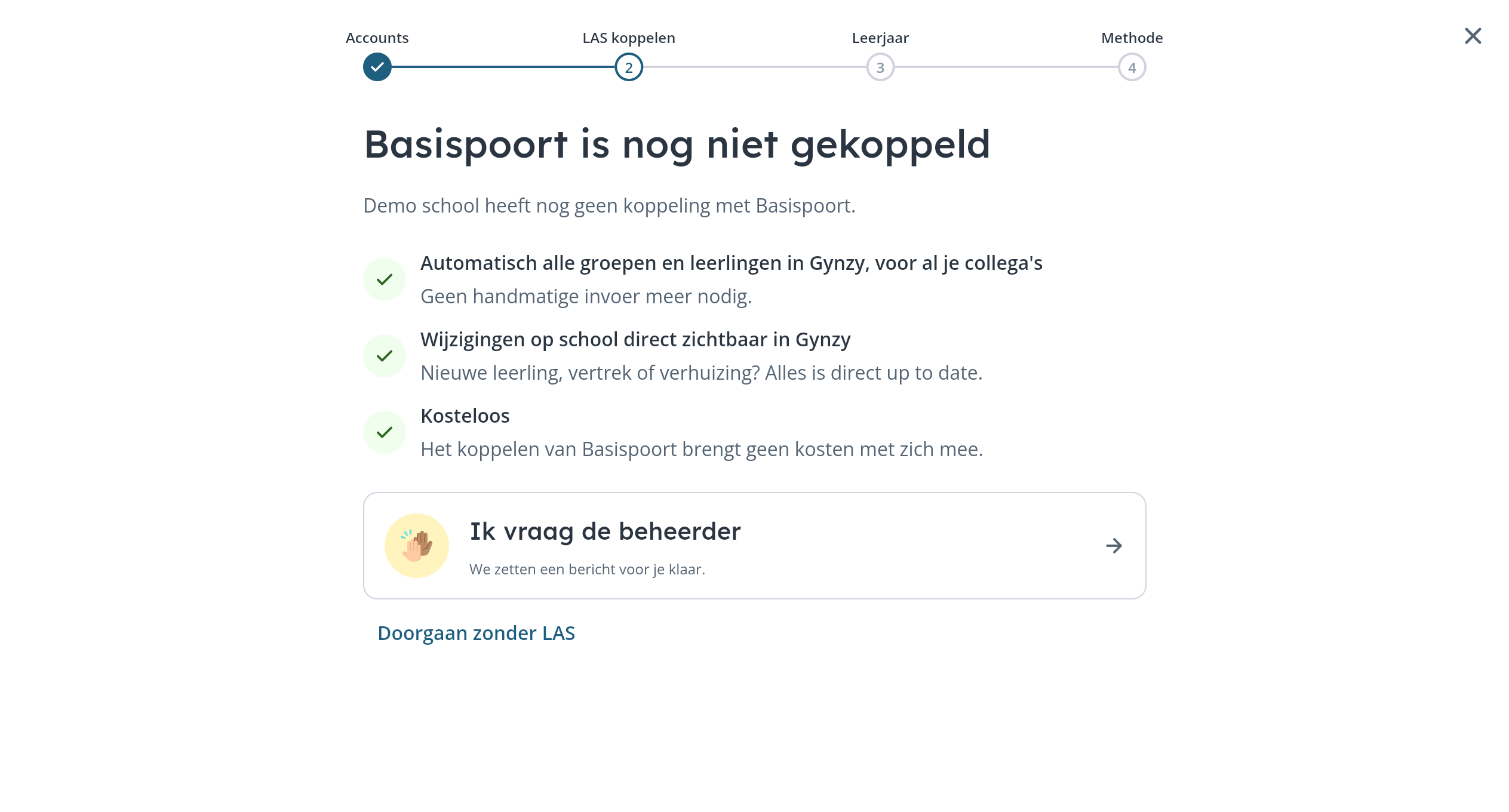Screen dimensions: 1509x812
Task: Select step 3 circle for Leerjaar
Action: (880, 67)
